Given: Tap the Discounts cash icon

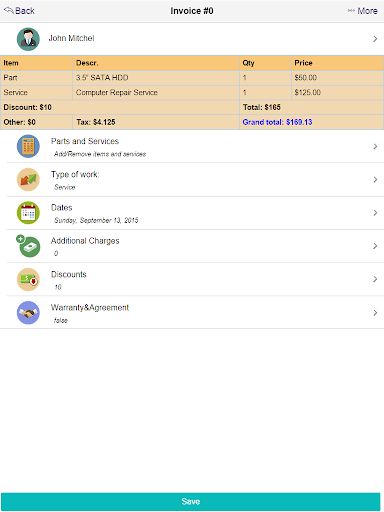Looking at the screenshot, I should point(28,279).
